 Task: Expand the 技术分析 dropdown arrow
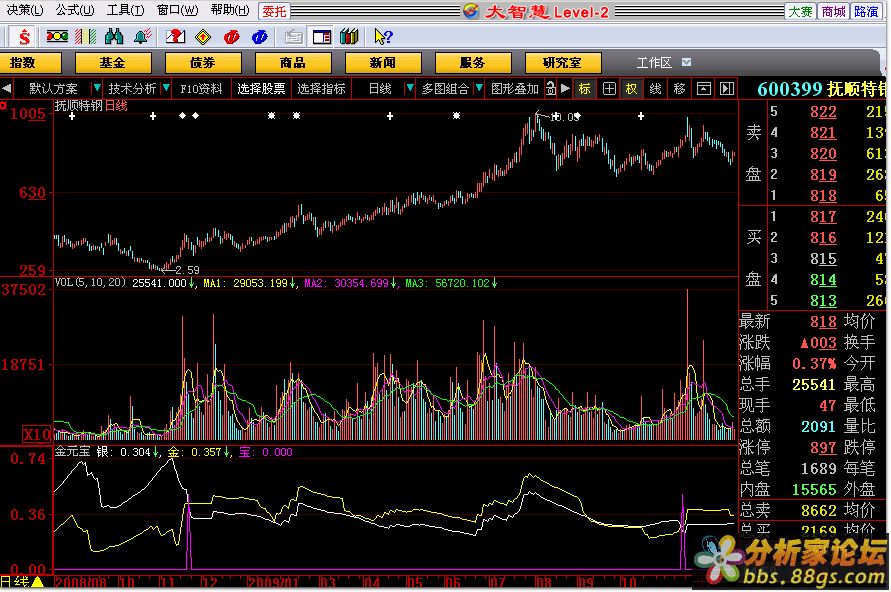(x=166, y=88)
